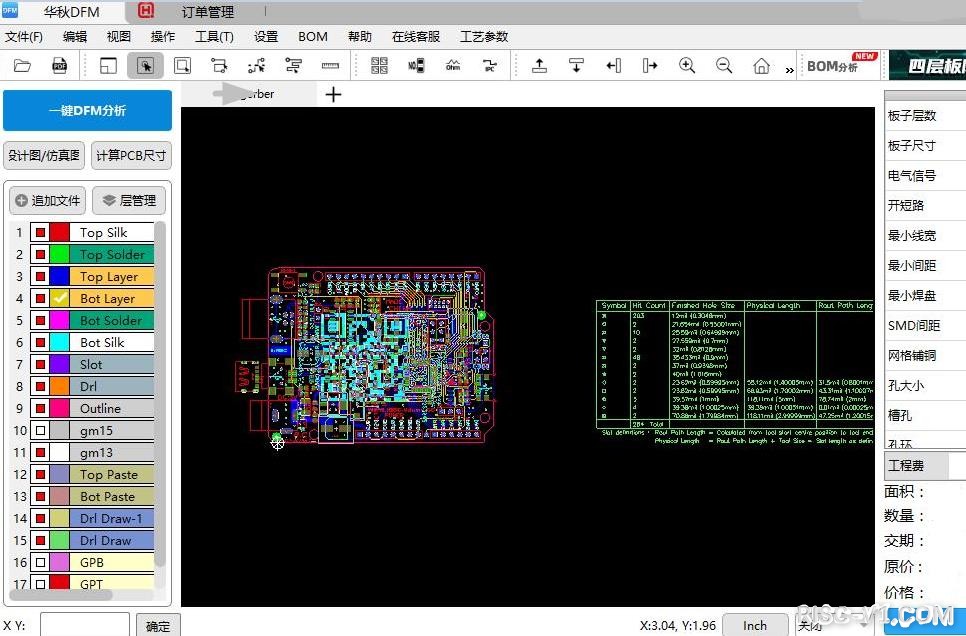966x636 pixels.
Task: Click the panelization grid icon
Action: [379, 66]
